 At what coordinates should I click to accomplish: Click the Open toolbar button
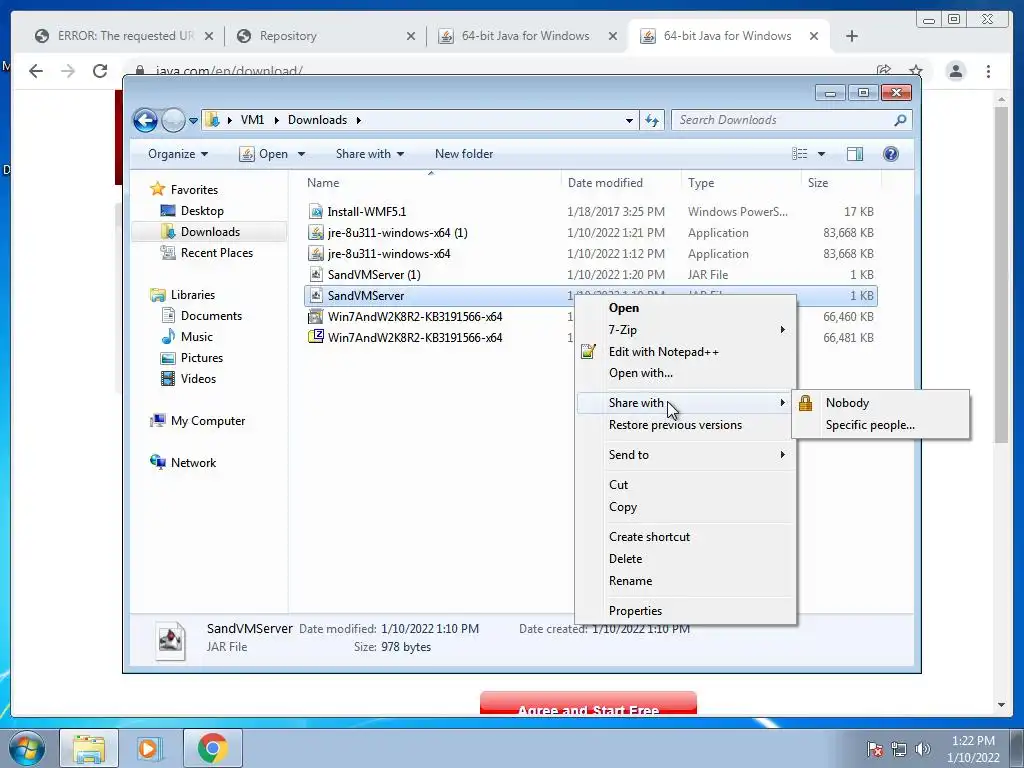pyautogui.click(x=263, y=154)
